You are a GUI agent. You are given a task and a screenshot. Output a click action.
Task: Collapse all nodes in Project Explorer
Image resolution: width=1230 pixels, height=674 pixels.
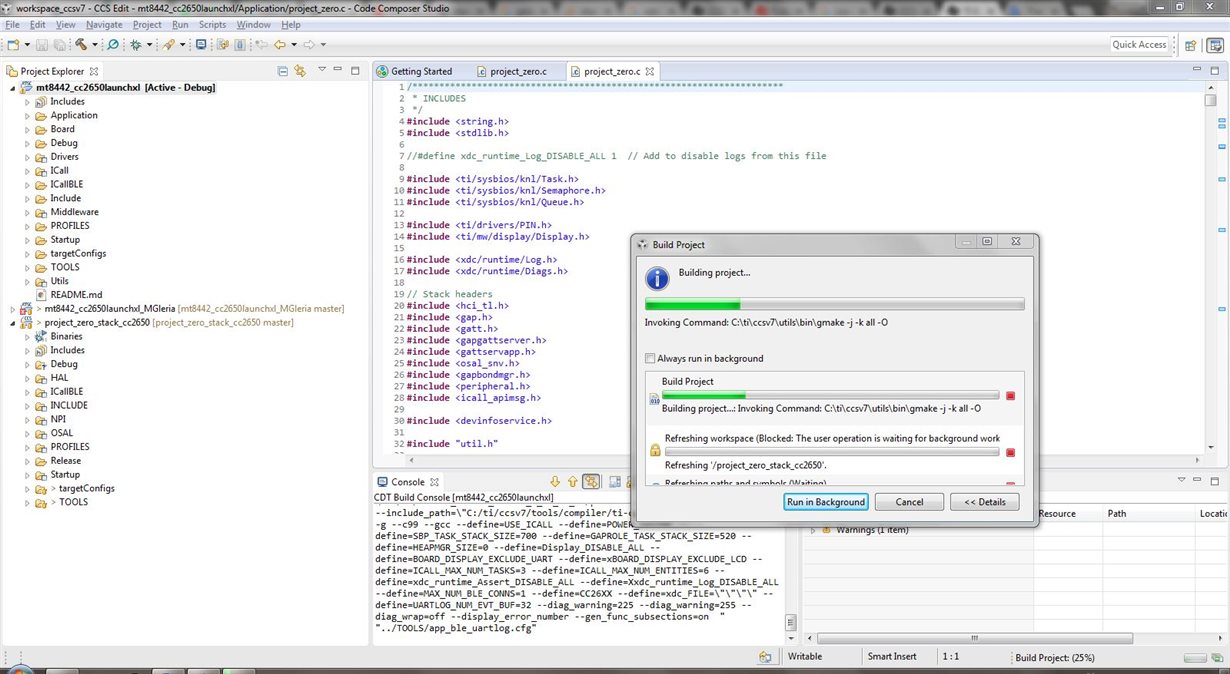tap(283, 71)
